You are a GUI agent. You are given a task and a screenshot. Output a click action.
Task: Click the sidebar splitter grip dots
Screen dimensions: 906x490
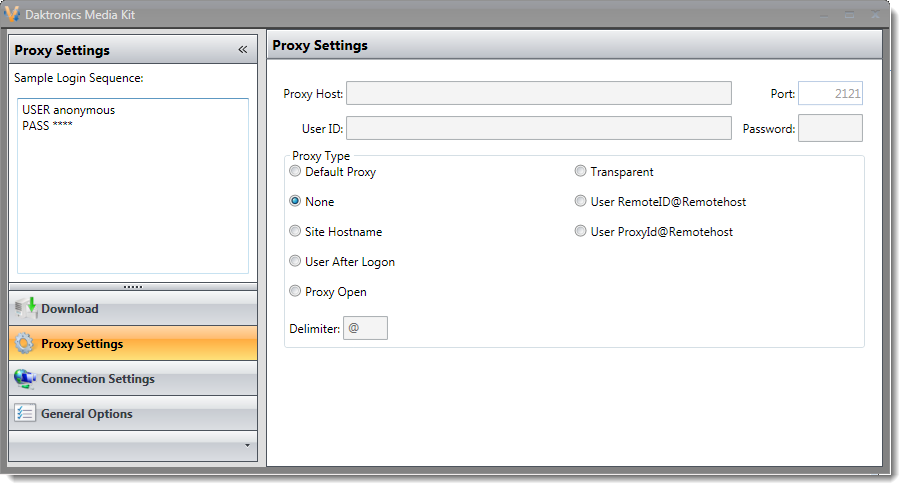pos(133,287)
